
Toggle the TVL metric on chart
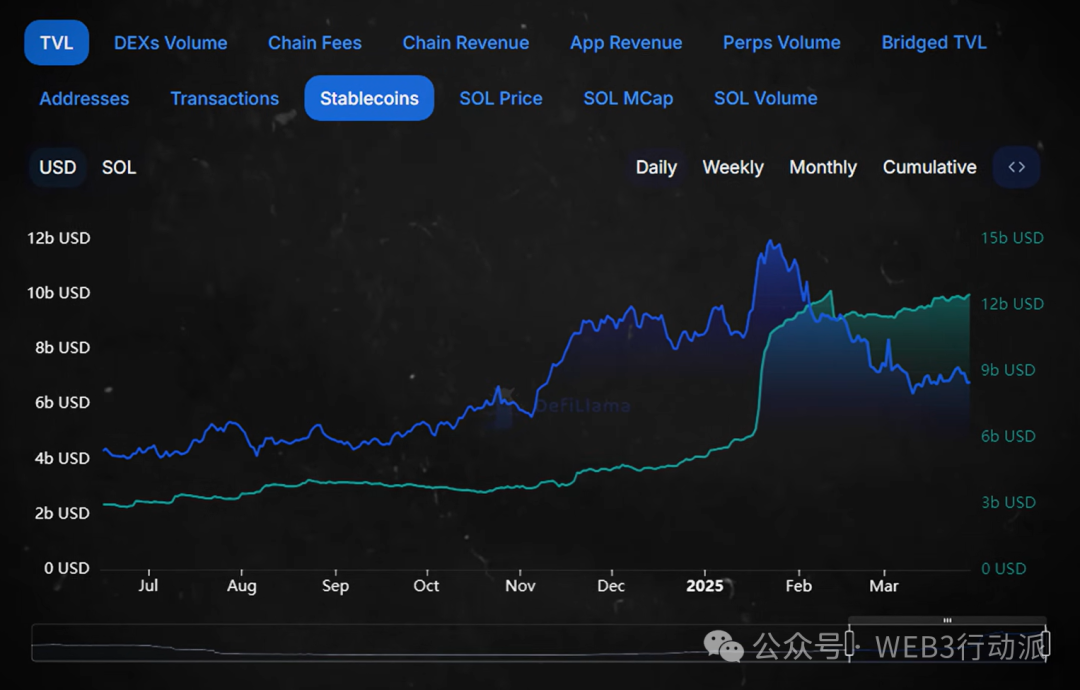pyautogui.click(x=57, y=43)
